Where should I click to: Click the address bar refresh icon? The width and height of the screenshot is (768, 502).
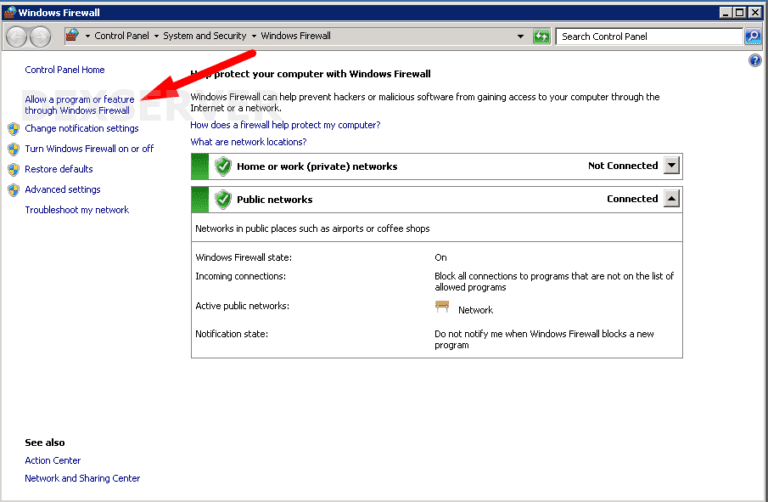pos(541,36)
